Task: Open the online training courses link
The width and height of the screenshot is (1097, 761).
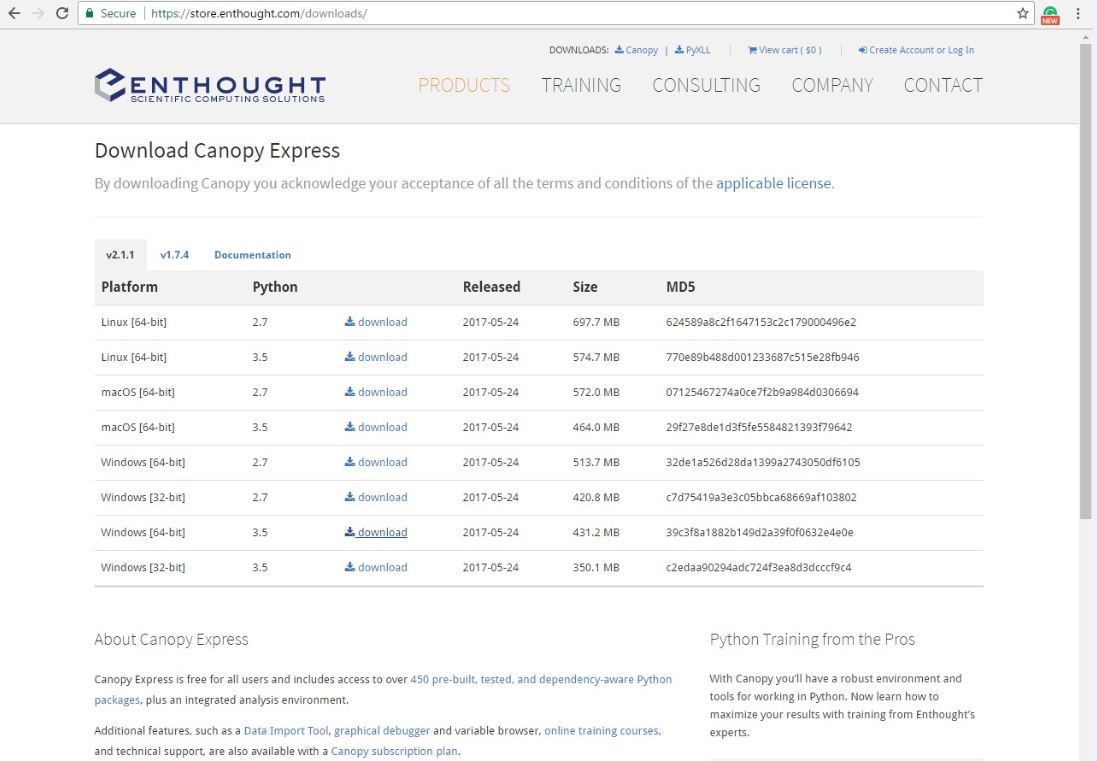Action: pos(602,730)
